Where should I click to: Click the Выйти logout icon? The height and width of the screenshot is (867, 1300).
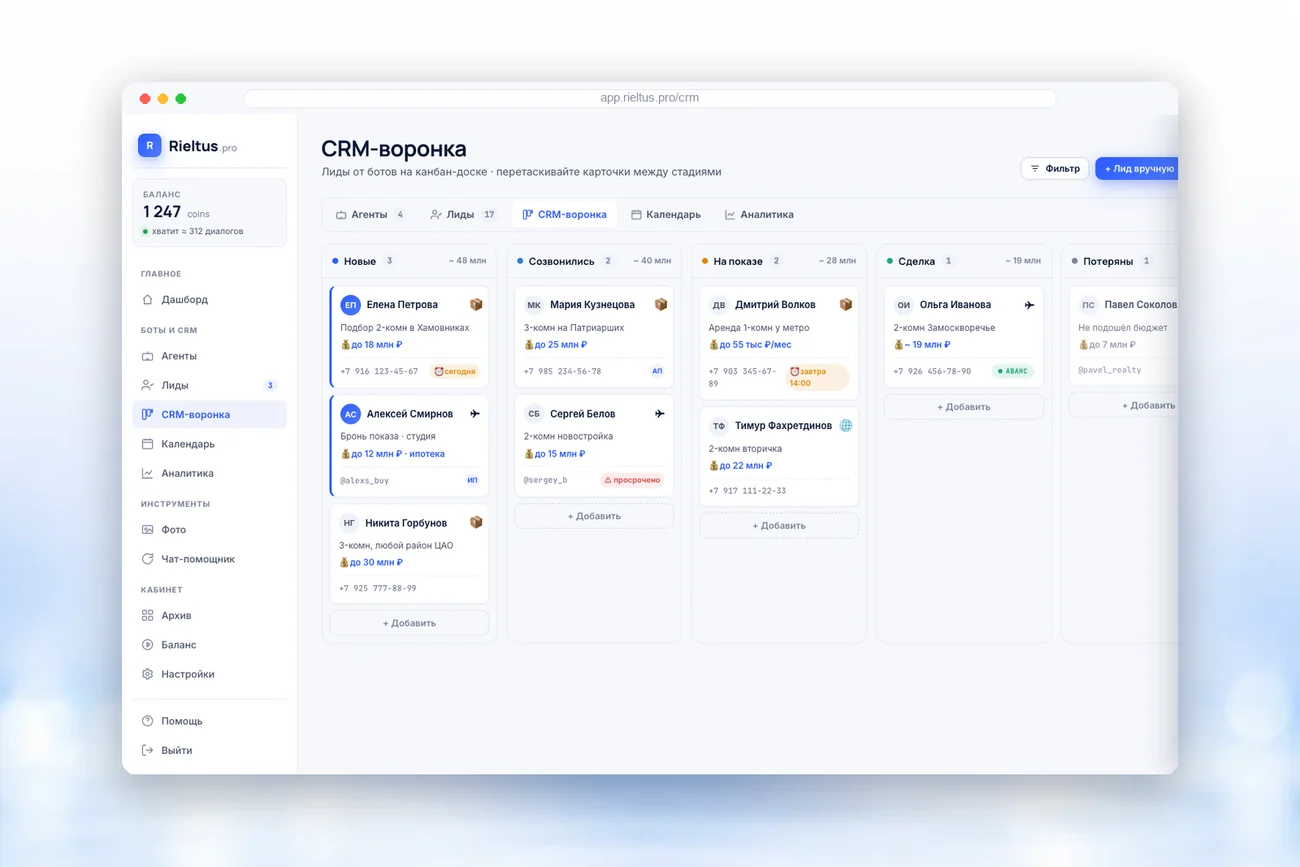point(147,750)
